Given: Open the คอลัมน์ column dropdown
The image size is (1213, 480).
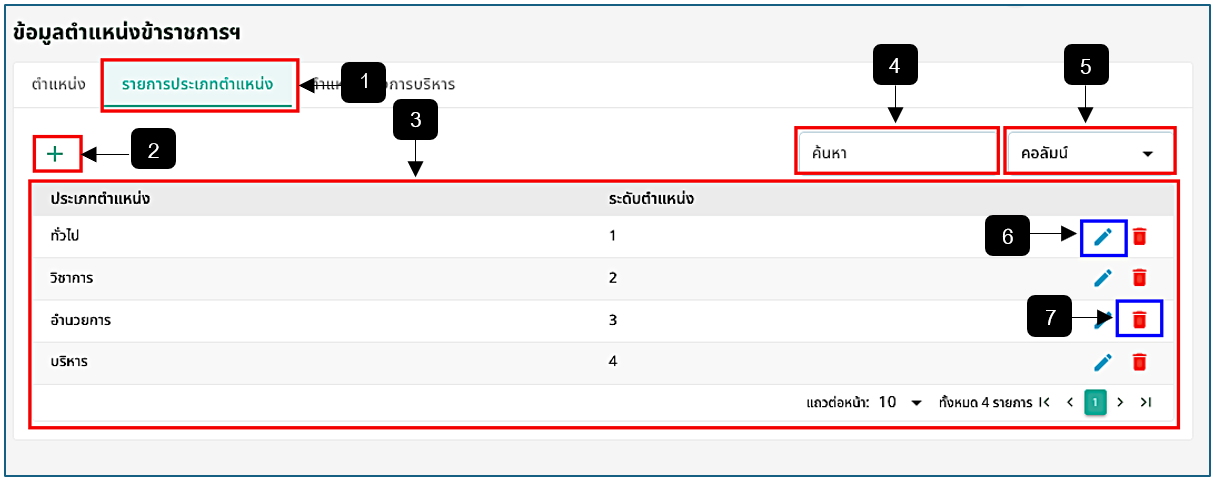Looking at the screenshot, I should tap(1089, 154).
